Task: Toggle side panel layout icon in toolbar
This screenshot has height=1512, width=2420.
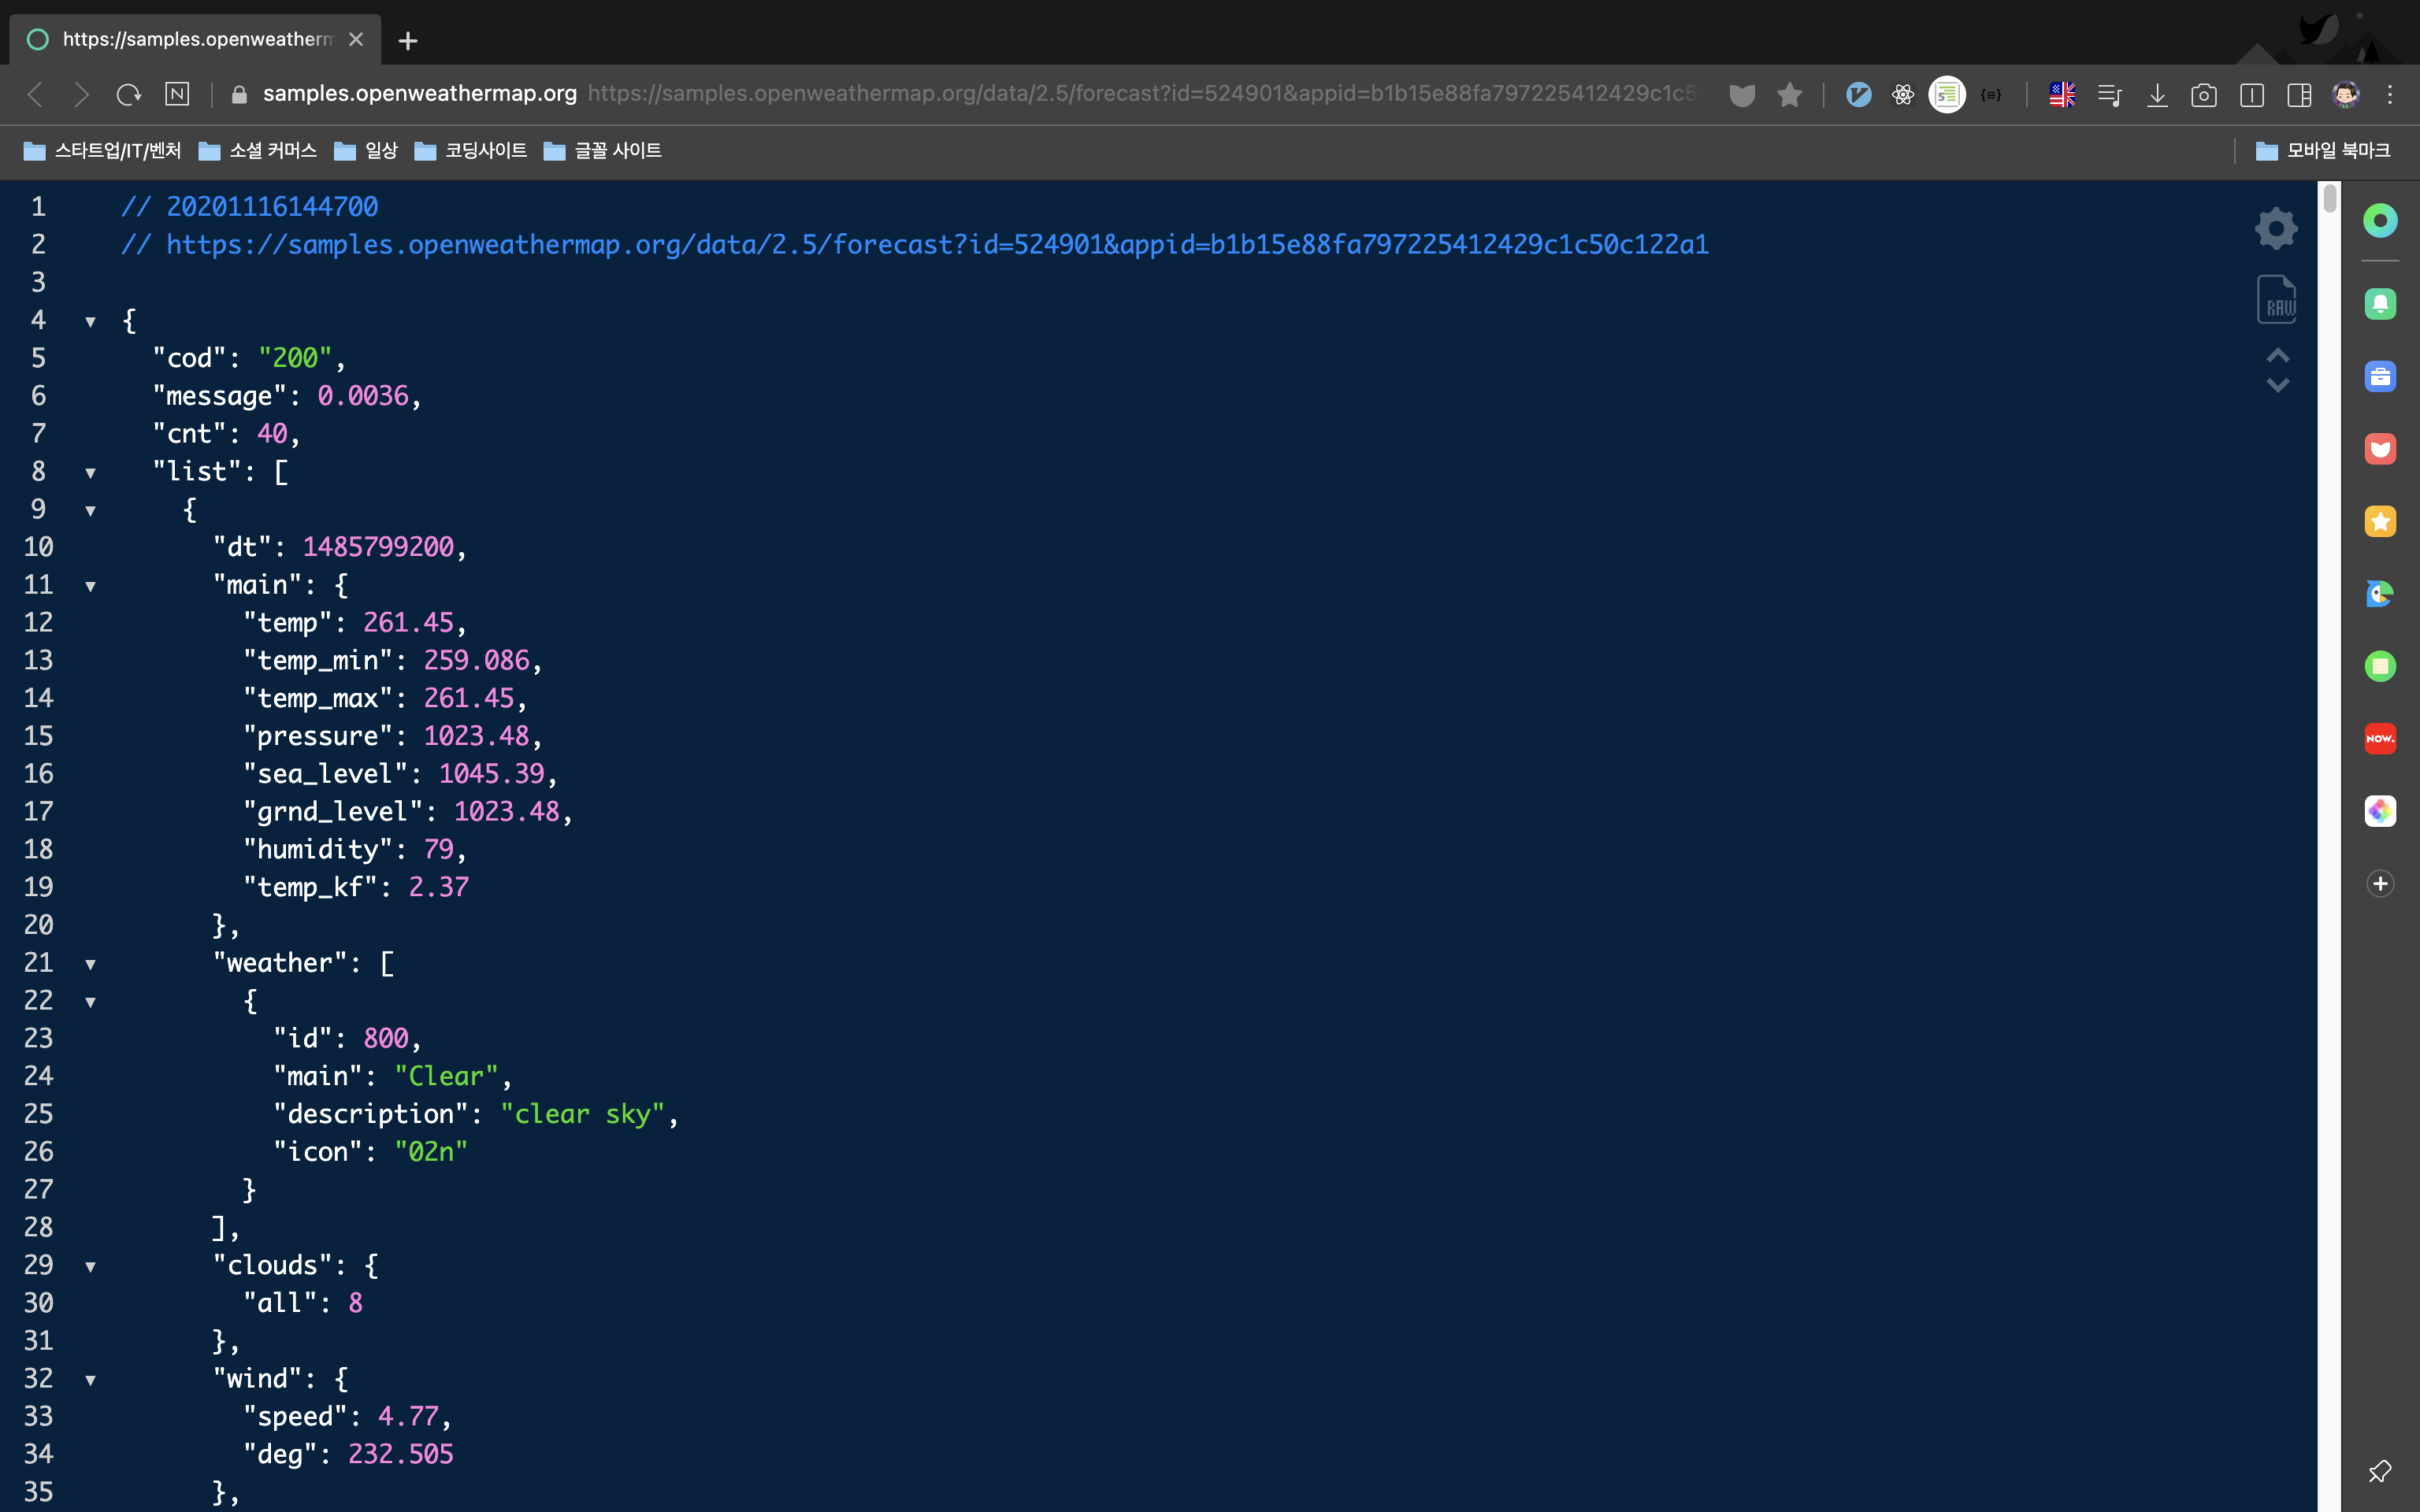Action: click(2299, 95)
